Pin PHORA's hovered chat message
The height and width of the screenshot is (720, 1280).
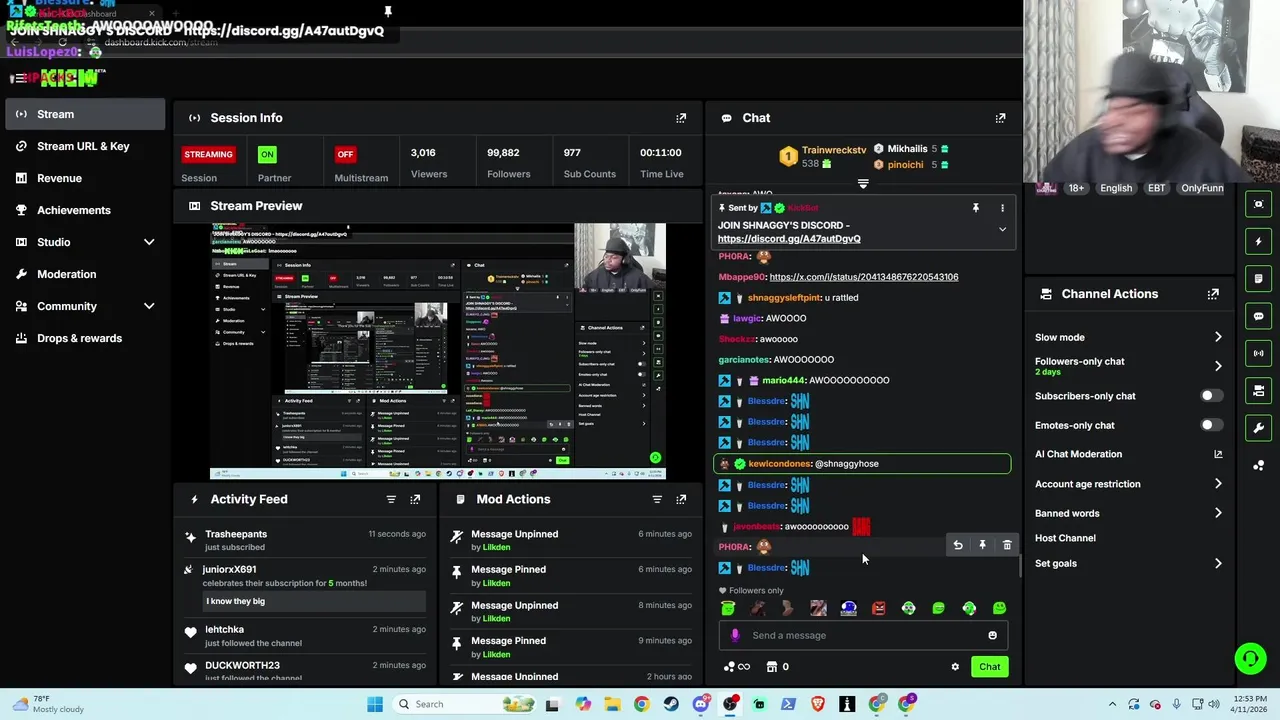[982, 545]
